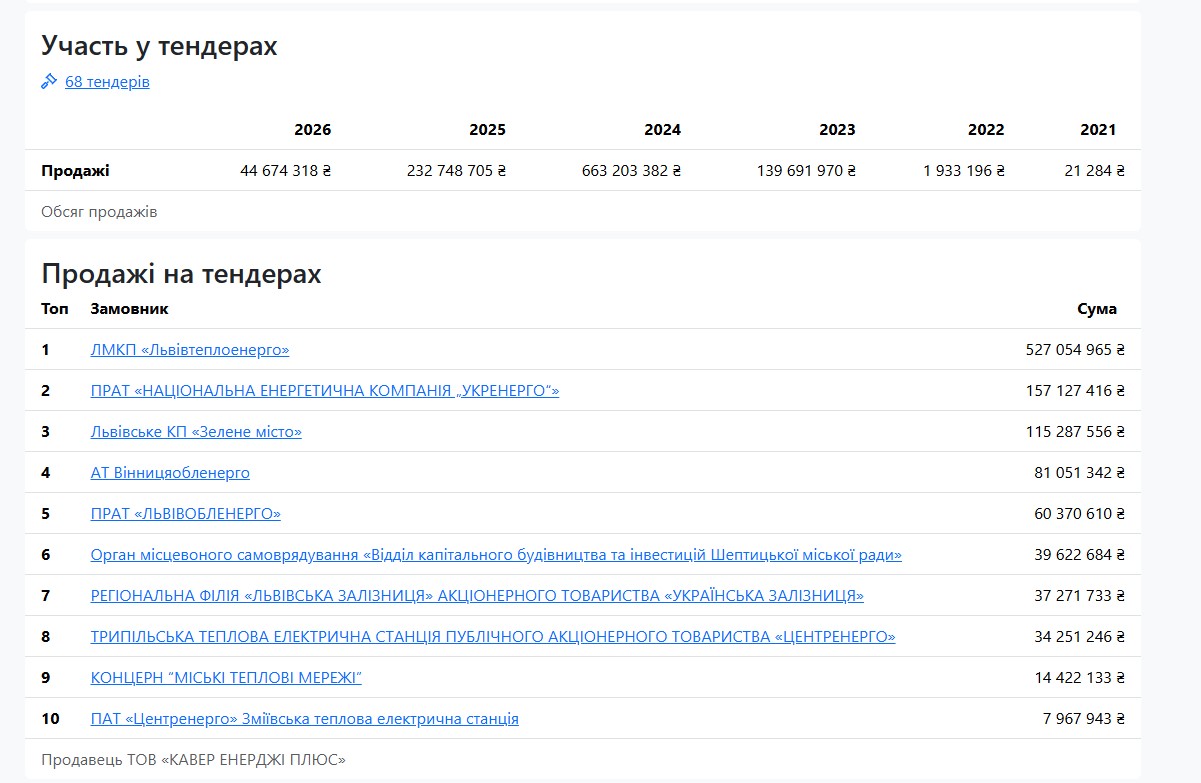Click rank number 10 in Топ column

(50, 719)
